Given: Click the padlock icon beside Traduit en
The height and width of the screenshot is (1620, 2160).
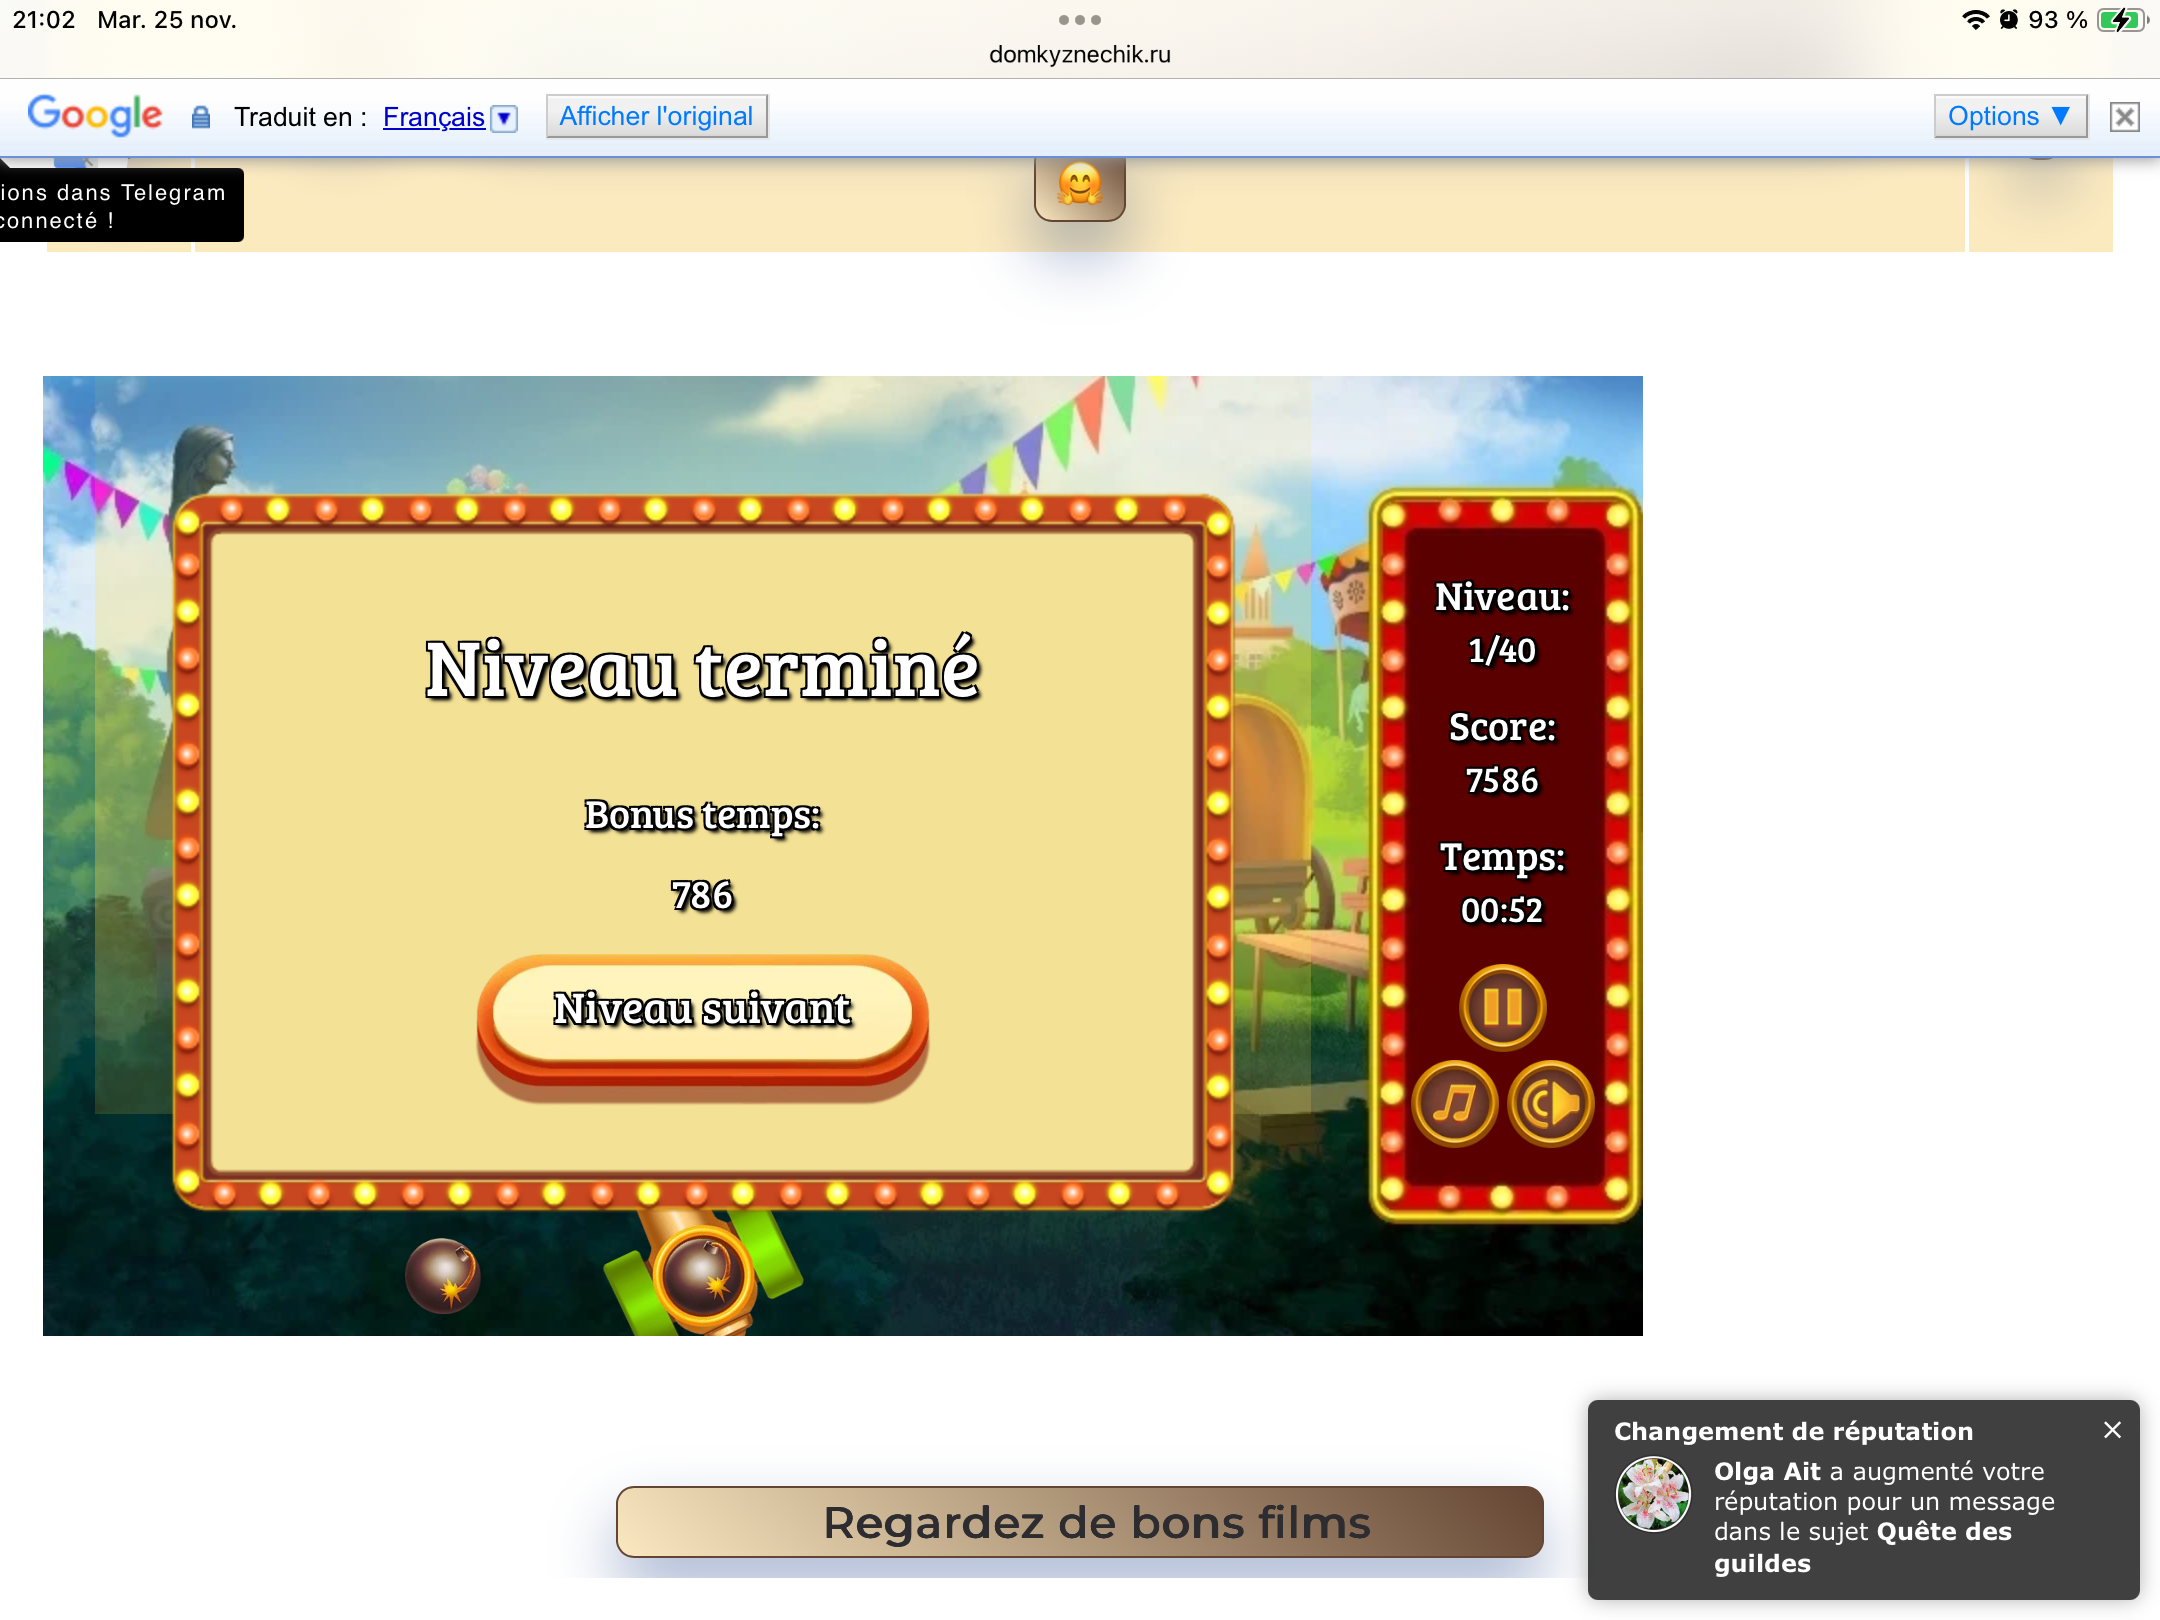Looking at the screenshot, I should click(x=201, y=118).
